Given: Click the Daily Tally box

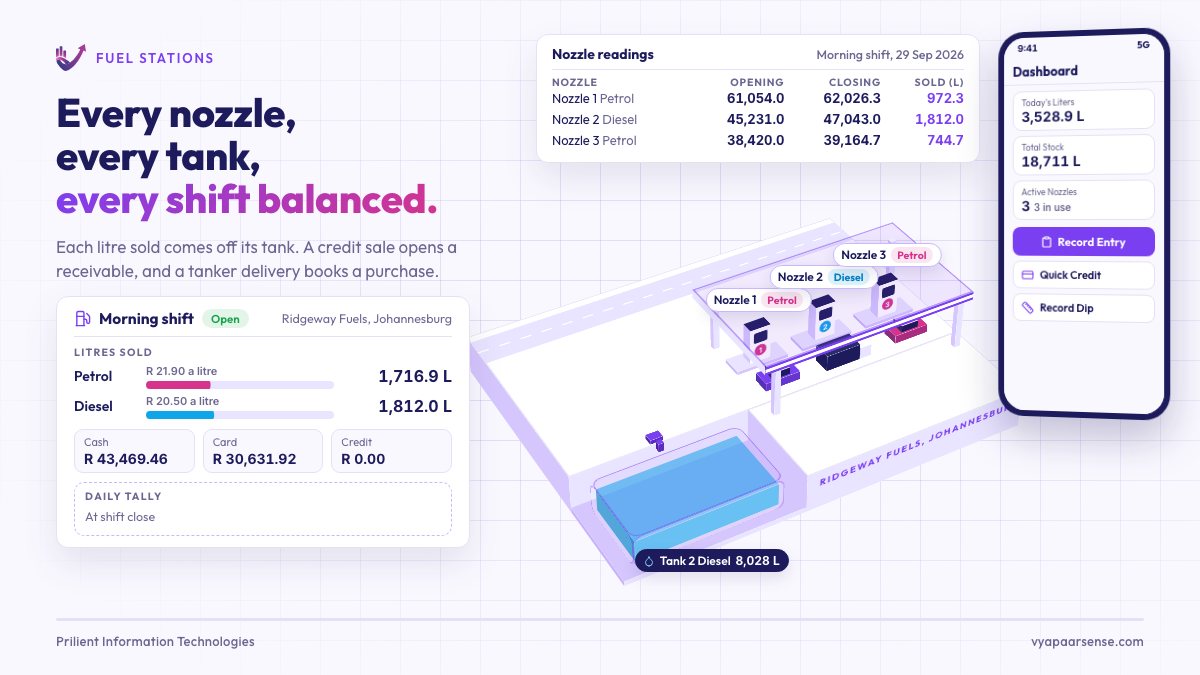Looking at the screenshot, I should tap(263, 509).
